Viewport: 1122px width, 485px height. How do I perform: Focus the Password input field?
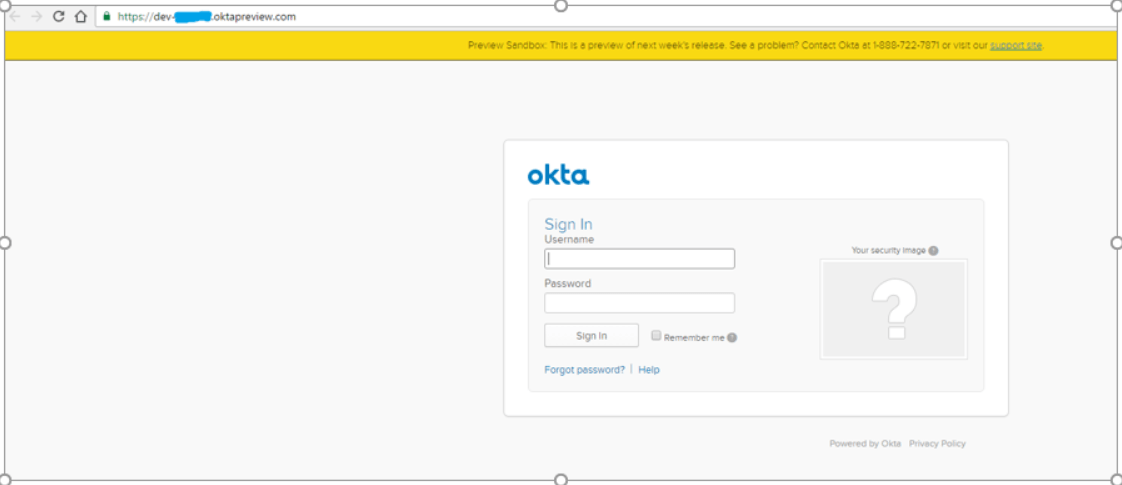click(x=639, y=303)
